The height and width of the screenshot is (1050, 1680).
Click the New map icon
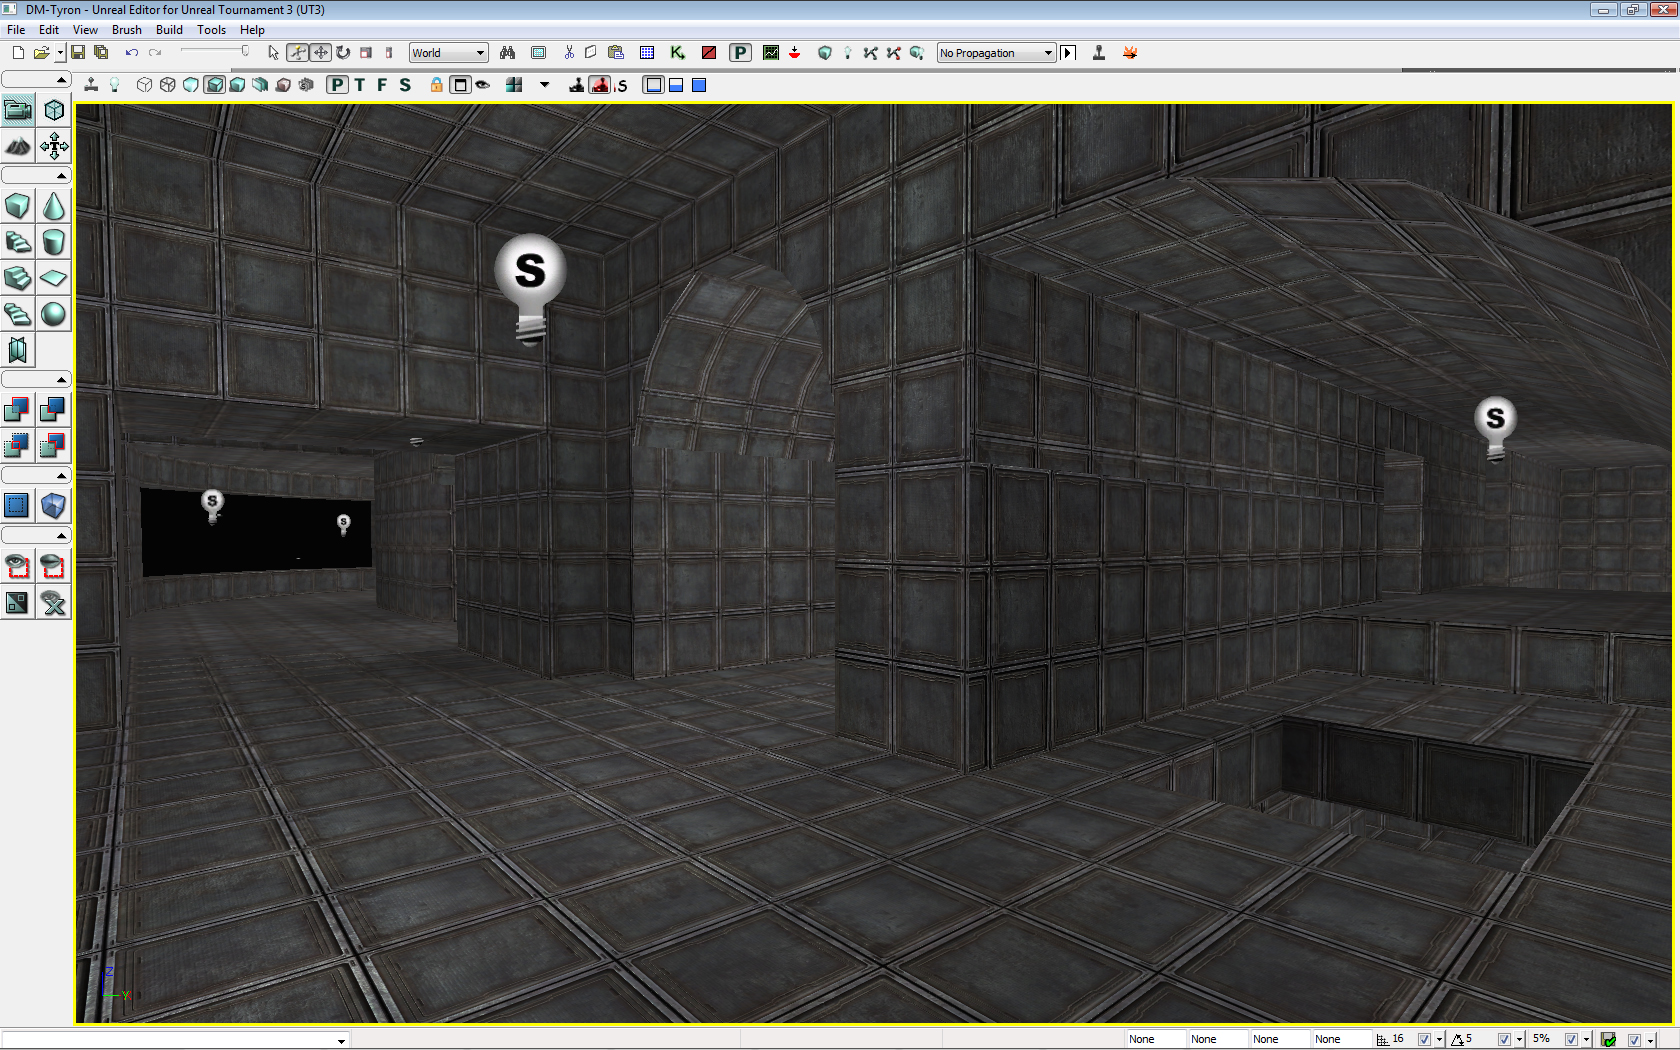pos(18,53)
